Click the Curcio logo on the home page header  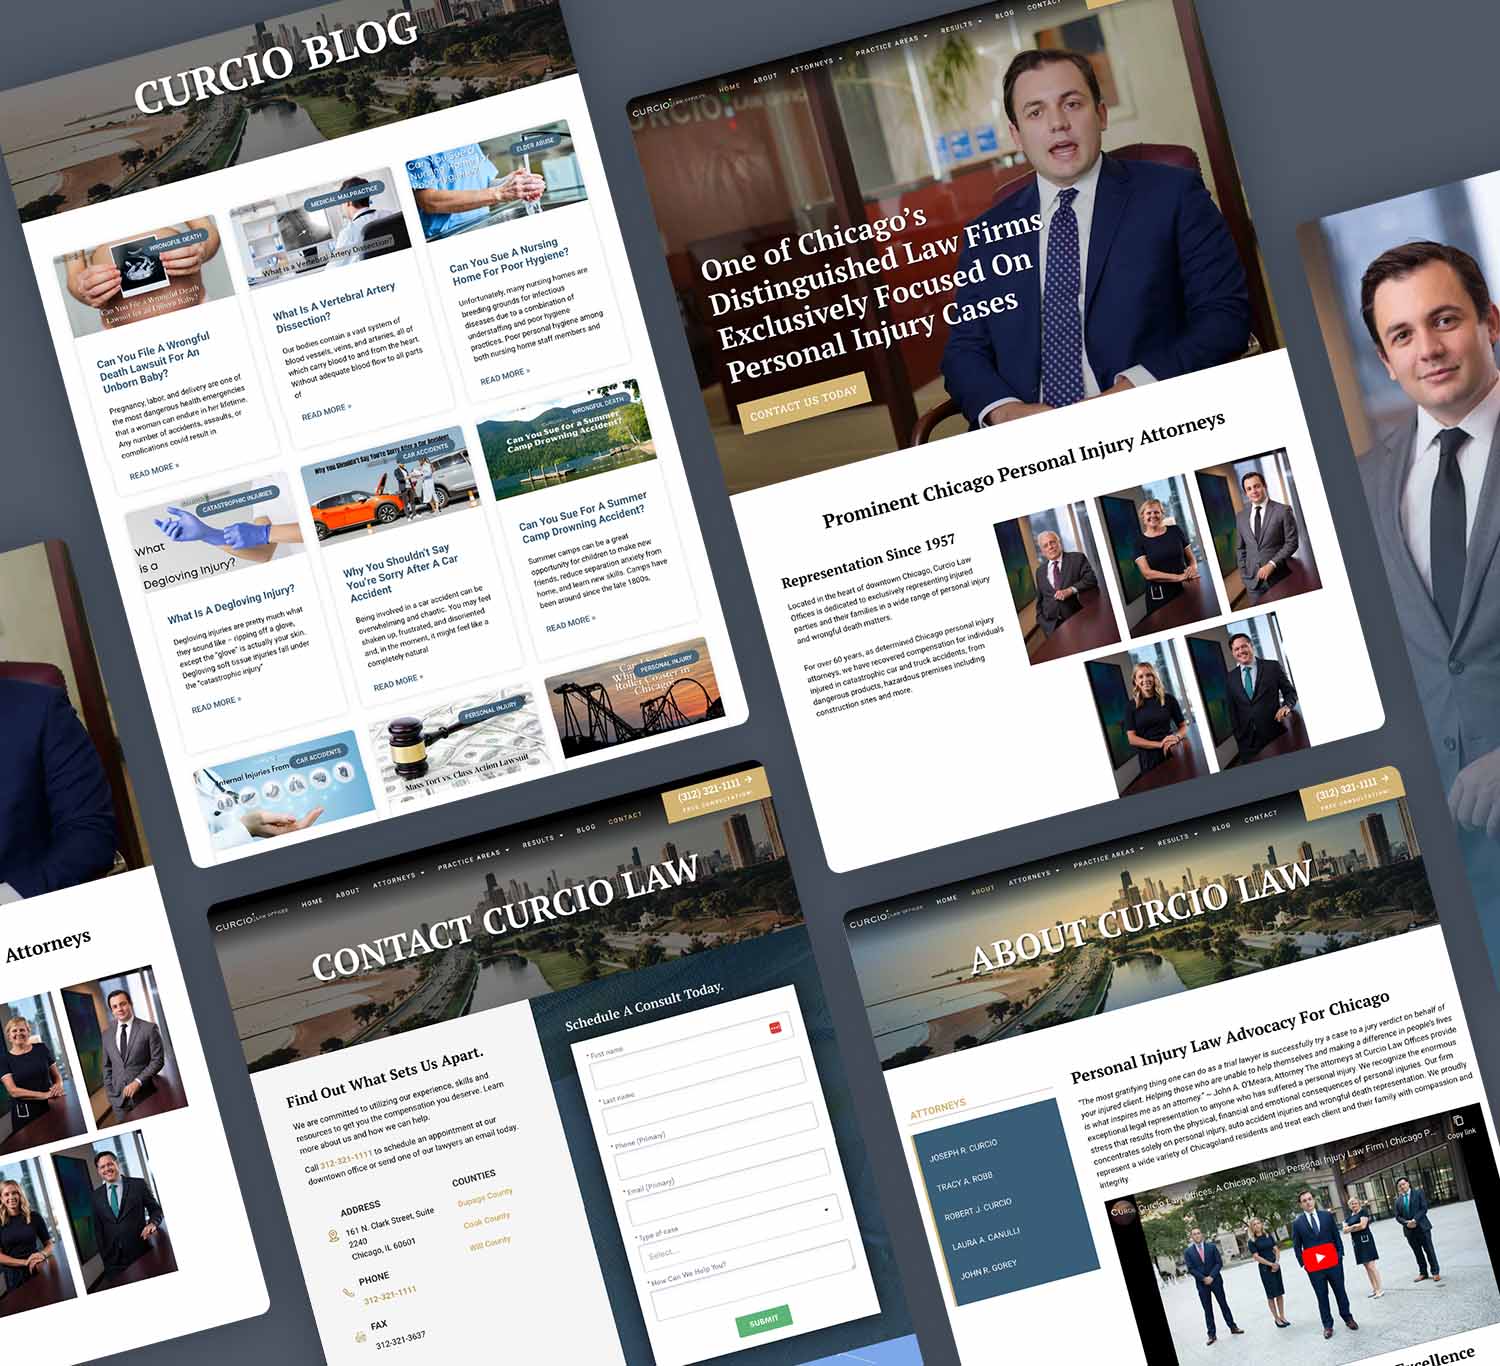click(x=668, y=105)
